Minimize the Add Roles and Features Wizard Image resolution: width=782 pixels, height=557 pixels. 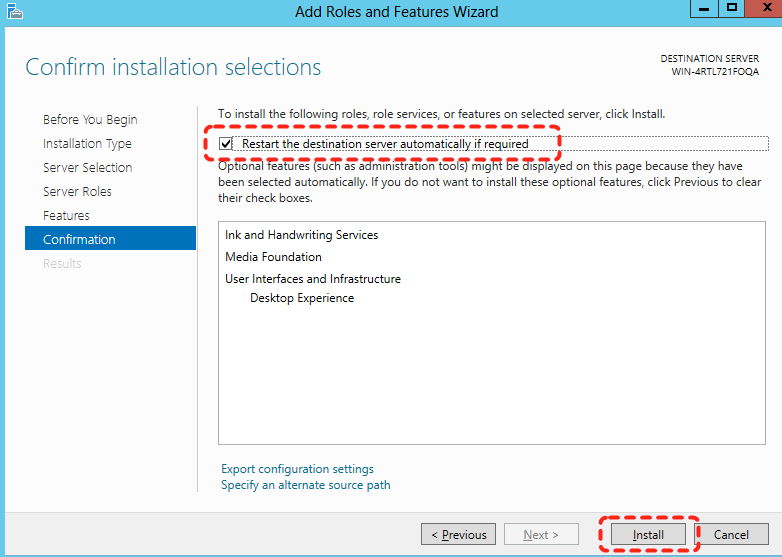pyautogui.click(x=703, y=9)
